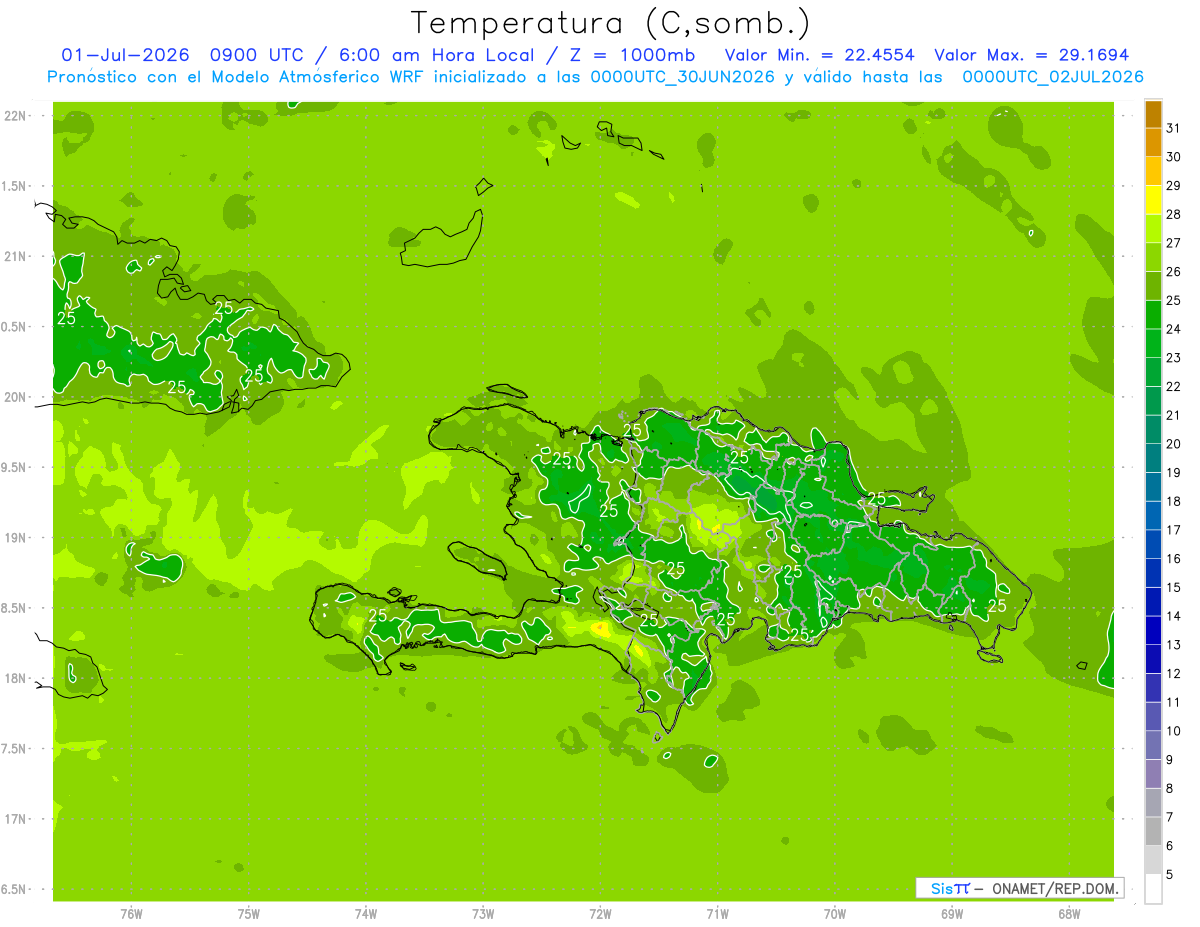
Task: Click initialization time "0000UTC_30JUN2026"
Action: point(683,77)
